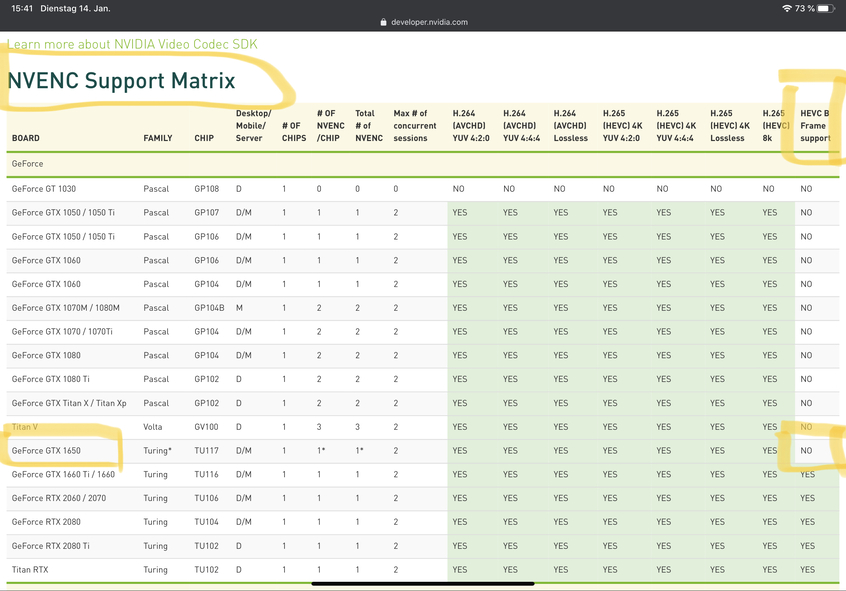Click the # OF NVENC /CHIP header
846x591 pixels.
tap(331, 126)
